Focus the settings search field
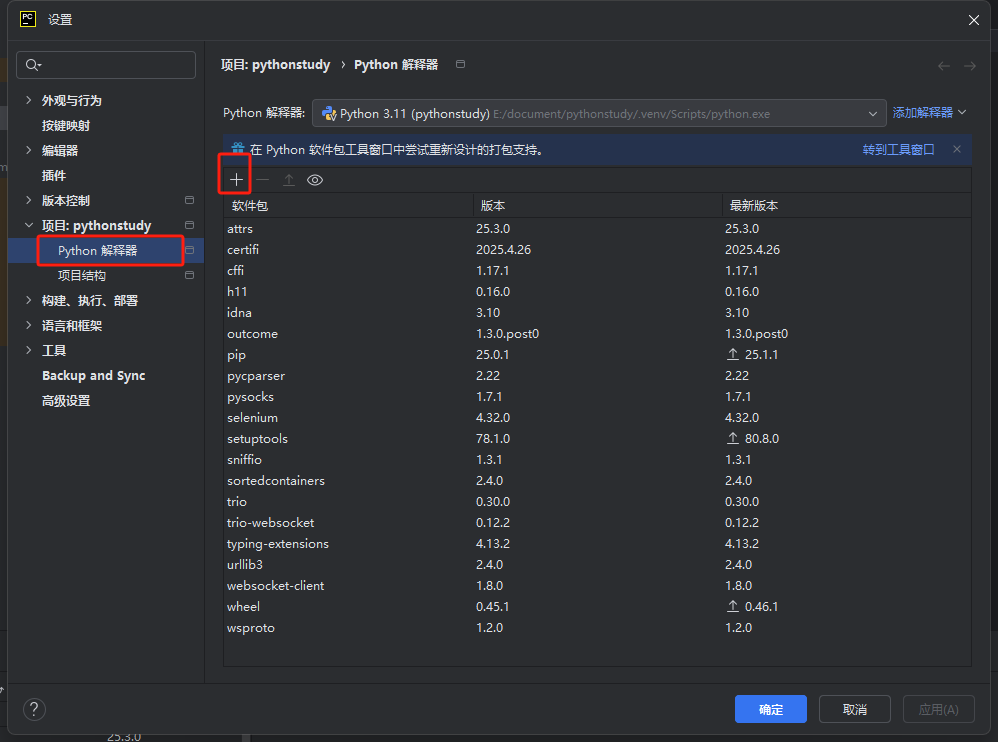Image resolution: width=998 pixels, height=742 pixels. 106,65
